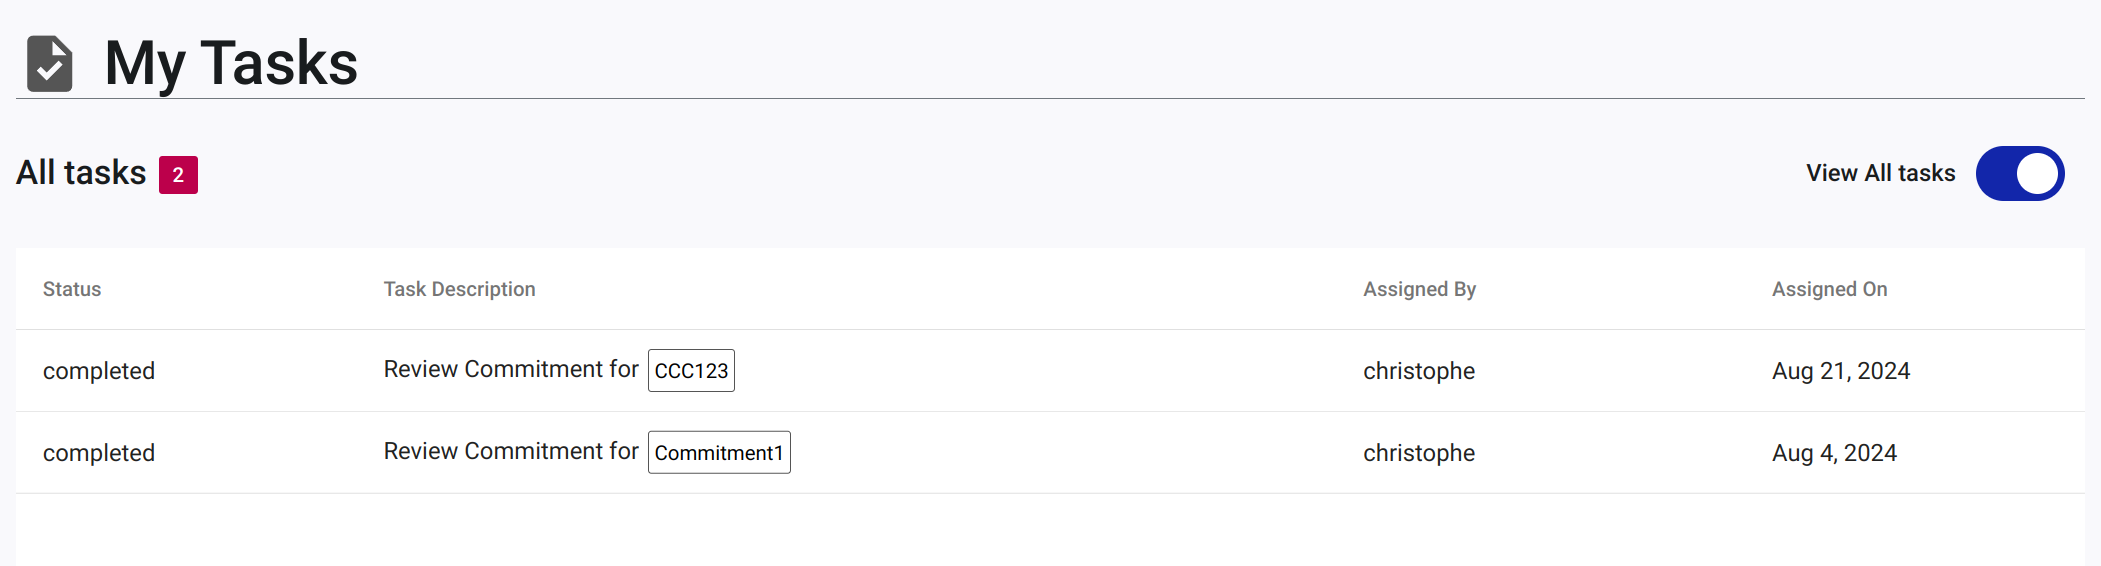Screen dimensions: 2101x566
Task: Select the completed status in CCC123 row
Action: point(99,371)
